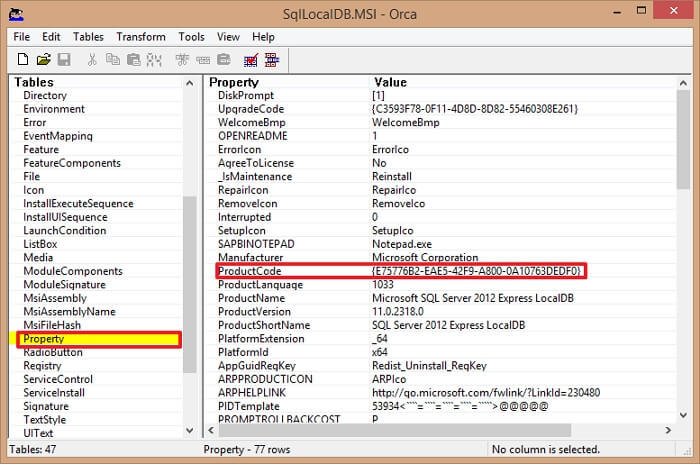Click the Cut scissors toolbar icon
The height and width of the screenshot is (464, 700).
click(x=92, y=60)
